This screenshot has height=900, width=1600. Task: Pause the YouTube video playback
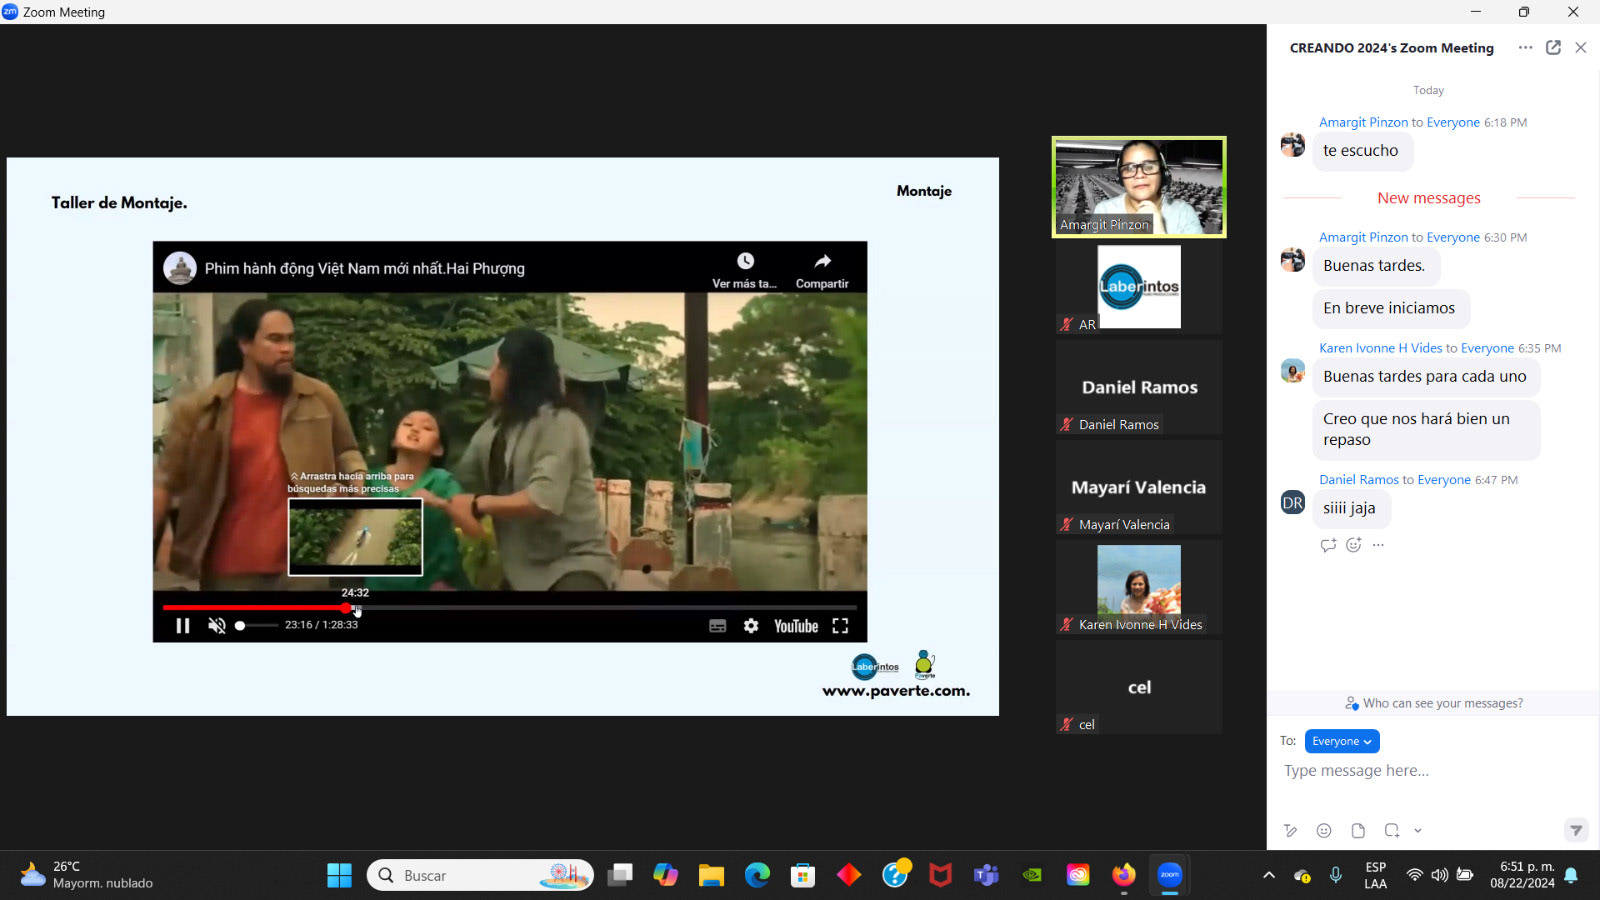pyautogui.click(x=183, y=625)
